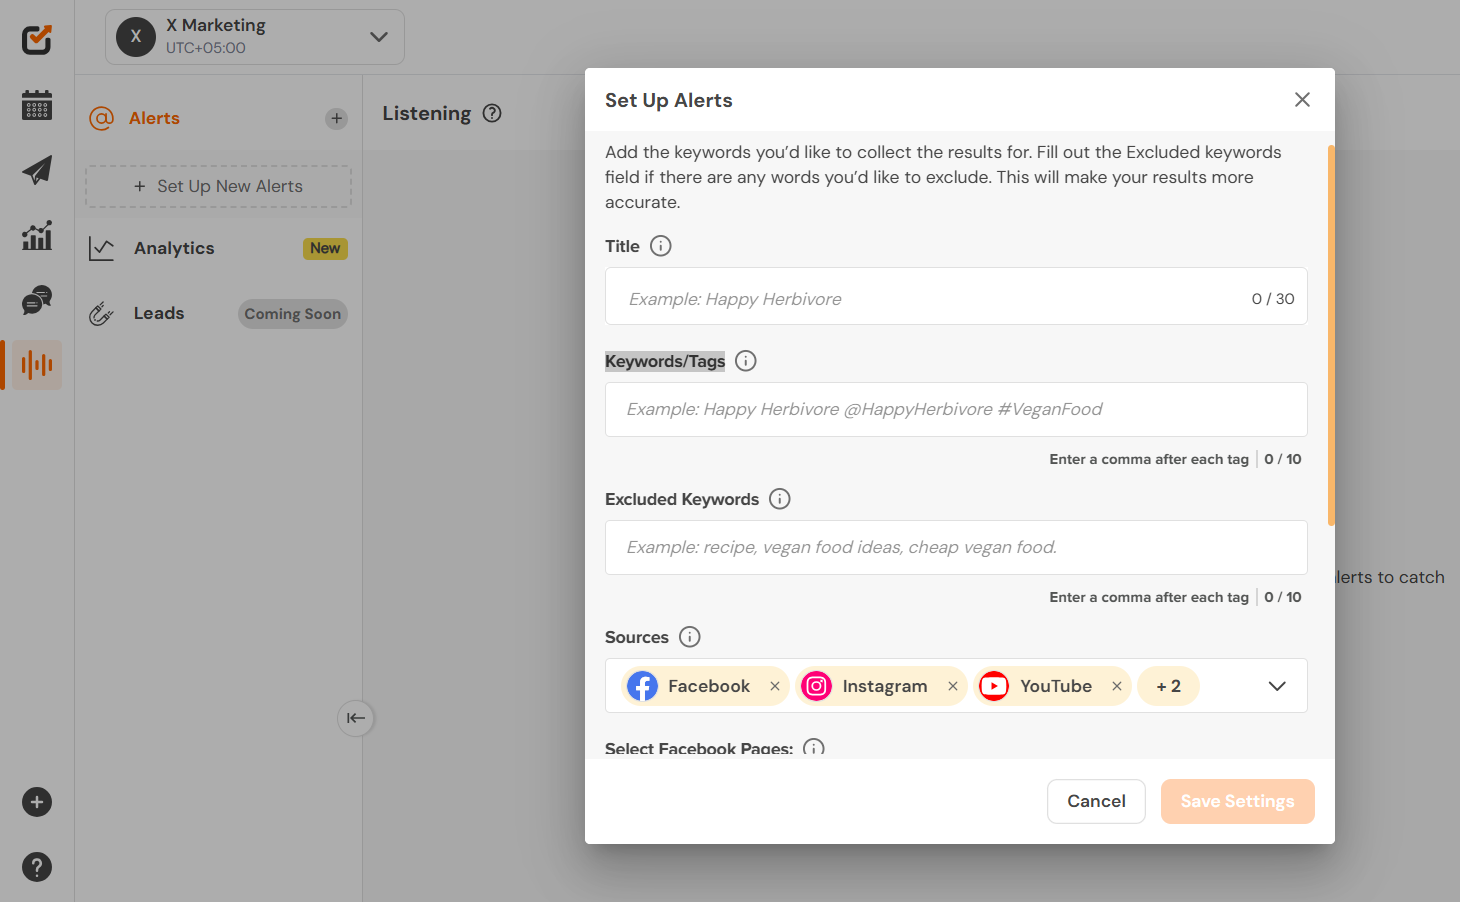Show the Title info icon
The width and height of the screenshot is (1460, 902).
(x=661, y=246)
